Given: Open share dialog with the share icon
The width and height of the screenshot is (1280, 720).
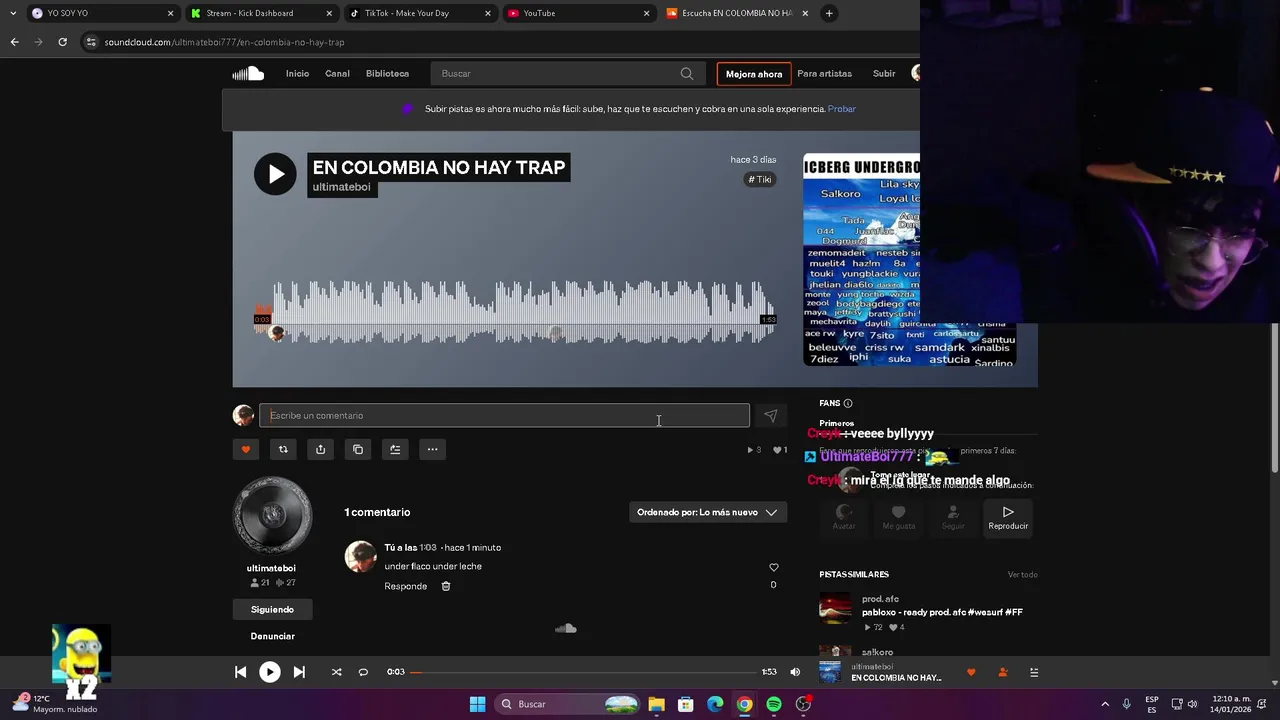Looking at the screenshot, I should 320,449.
